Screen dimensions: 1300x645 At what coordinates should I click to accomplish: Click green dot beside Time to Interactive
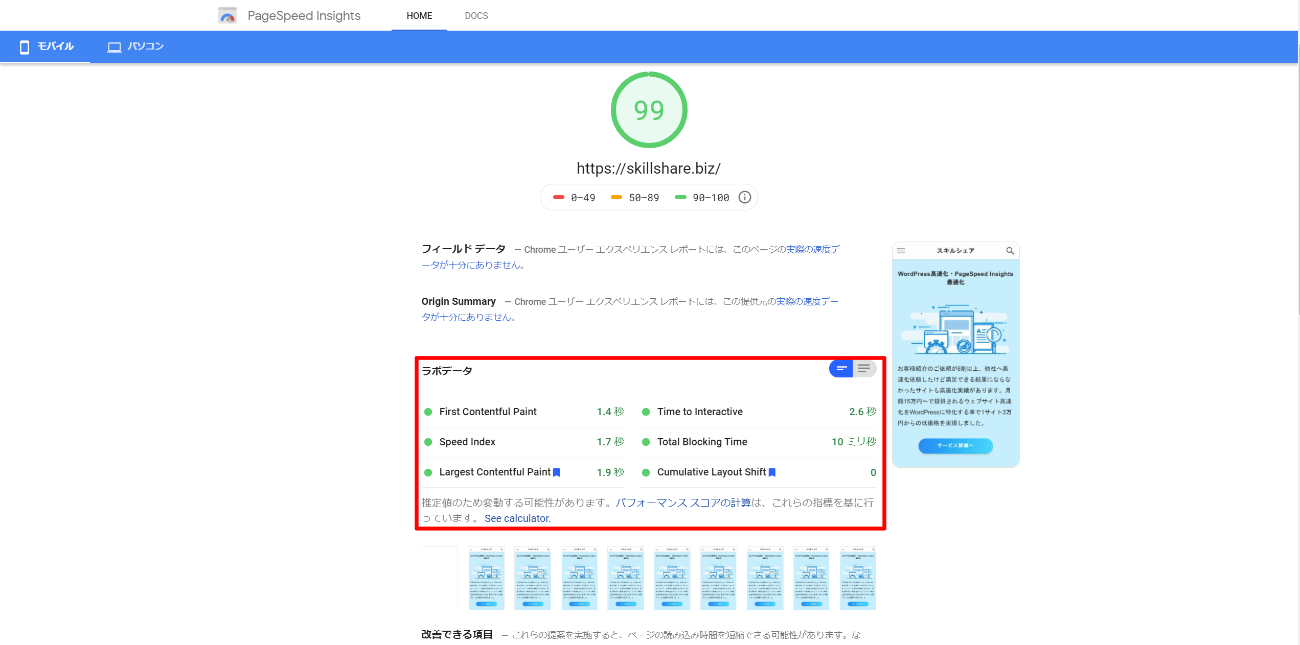(646, 412)
